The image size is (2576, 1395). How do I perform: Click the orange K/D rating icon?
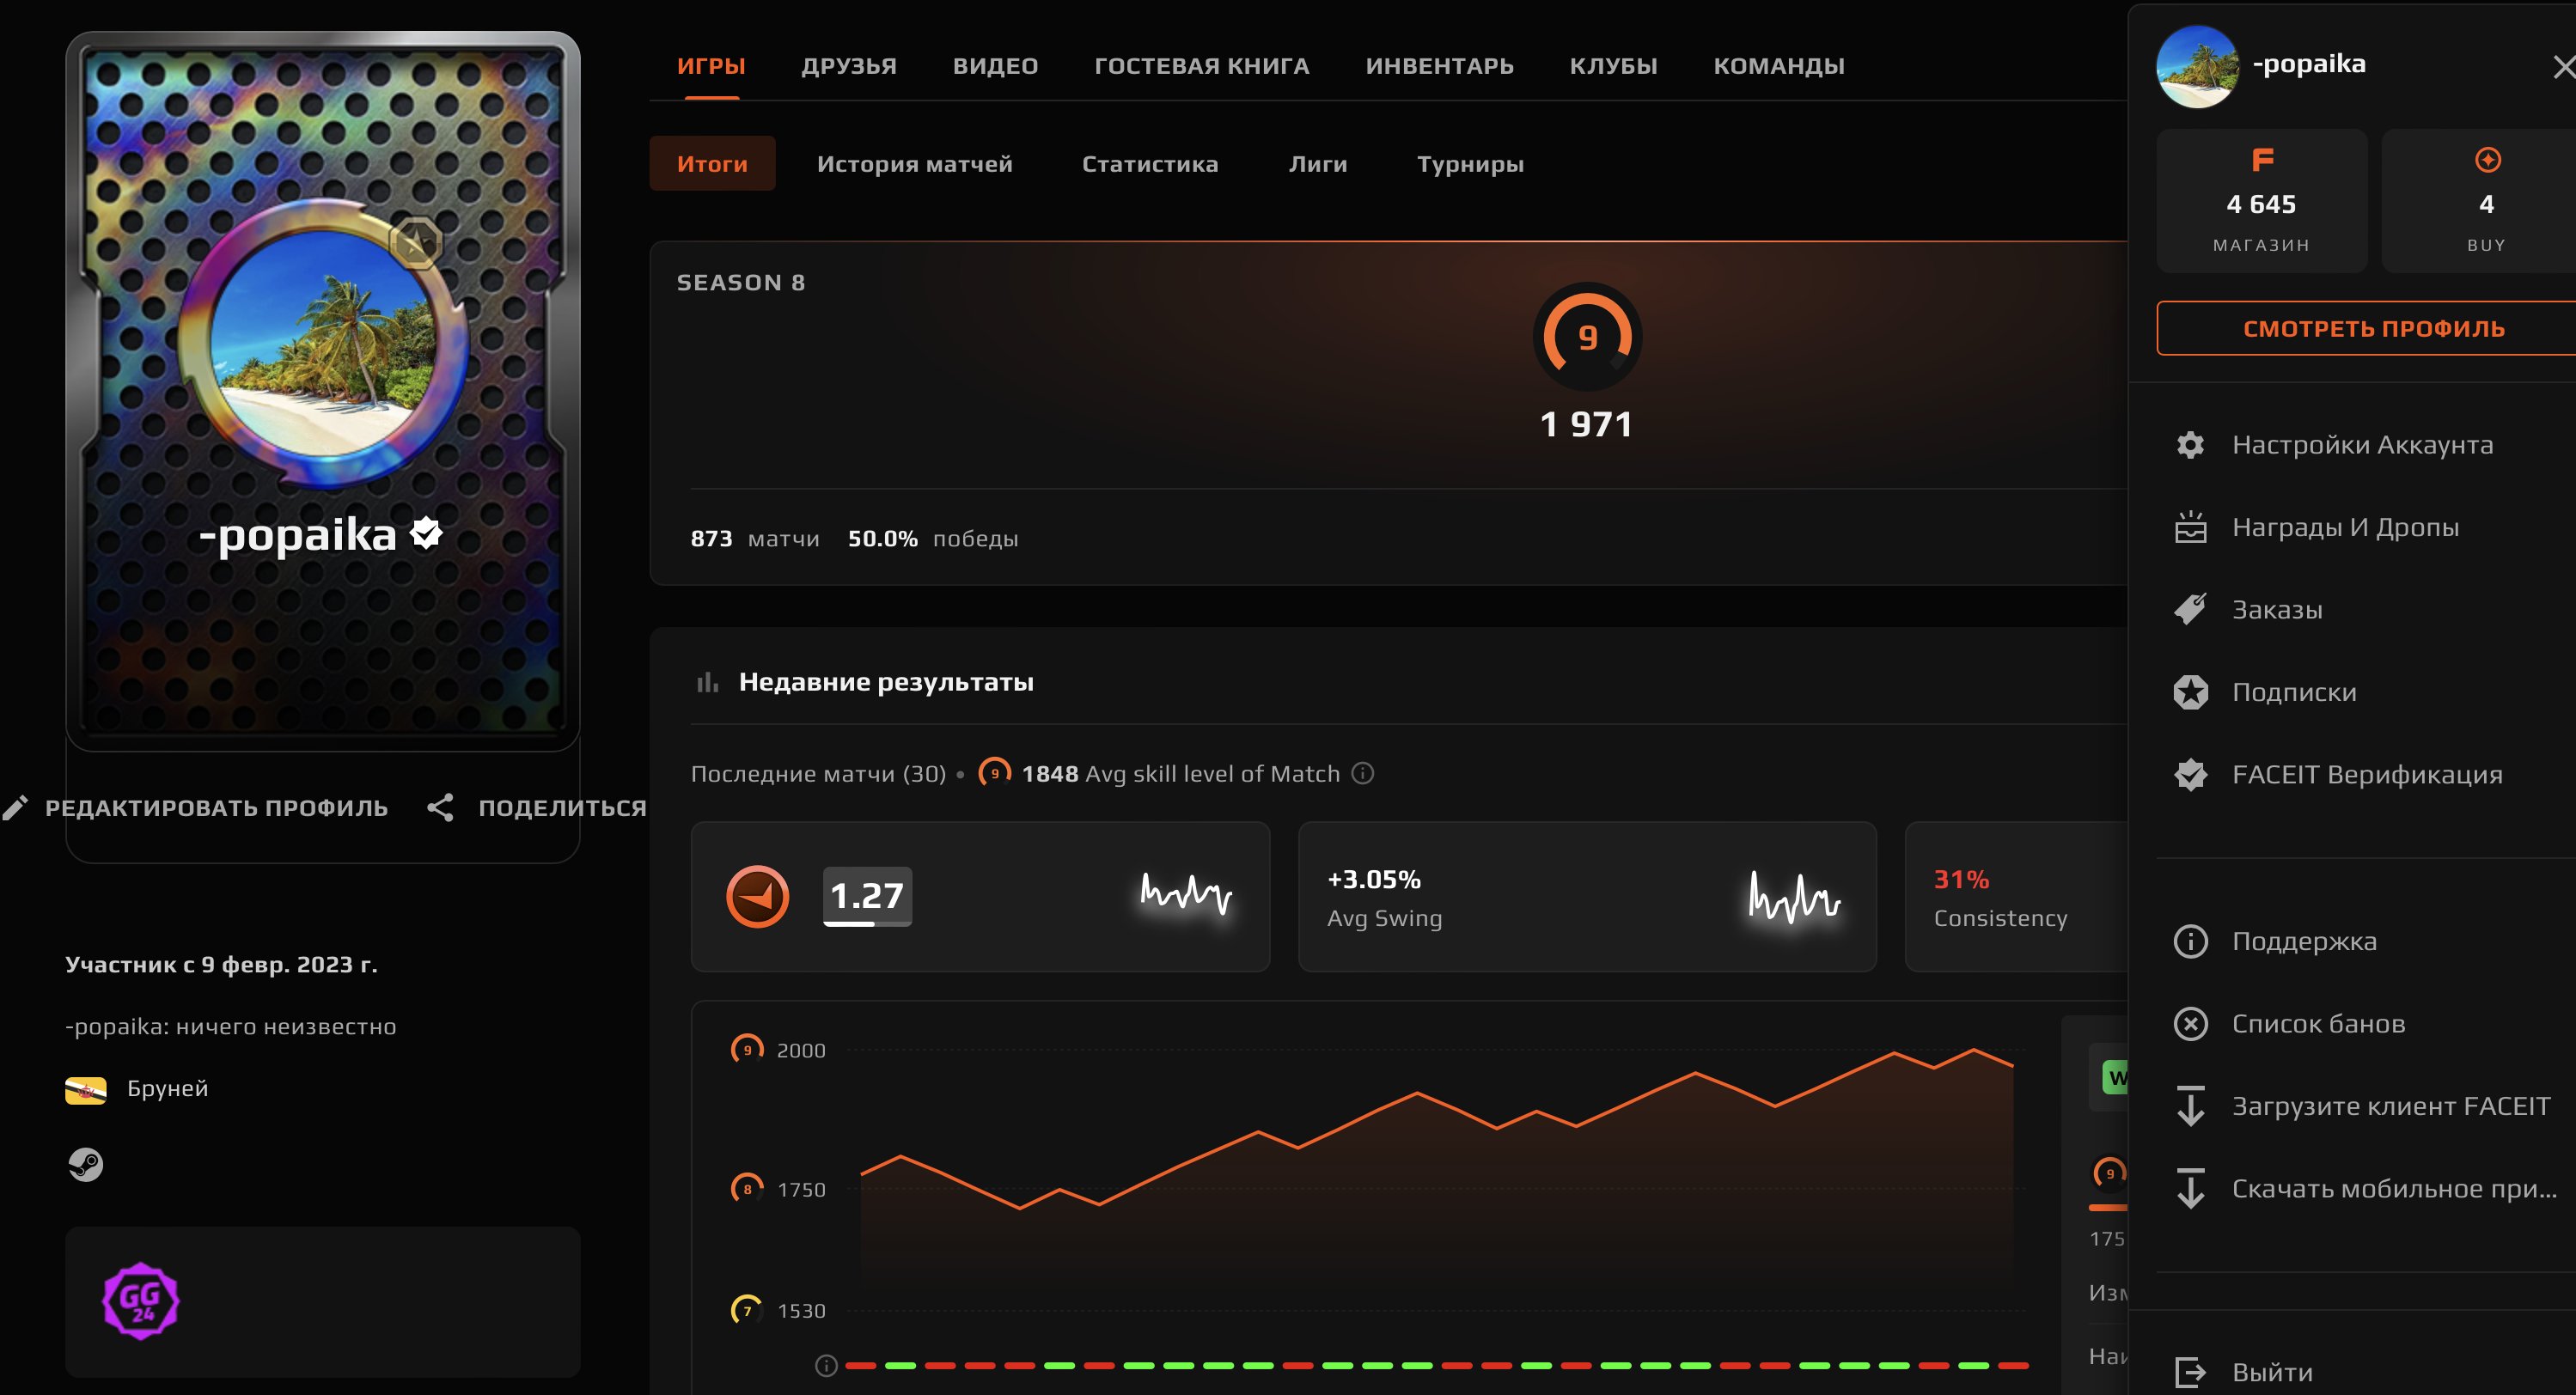coord(757,896)
